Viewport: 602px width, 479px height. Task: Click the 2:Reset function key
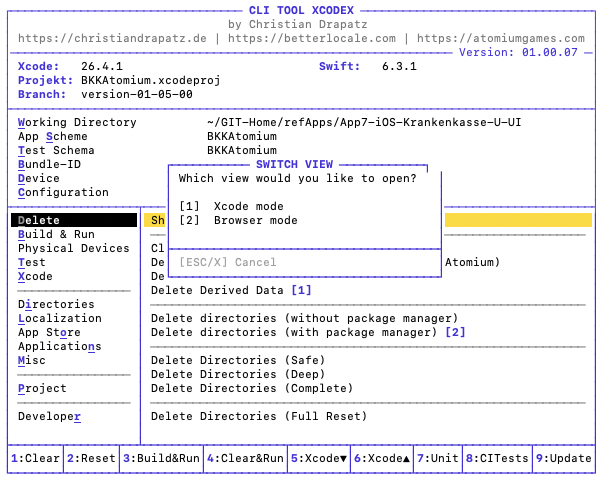(91, 458)
